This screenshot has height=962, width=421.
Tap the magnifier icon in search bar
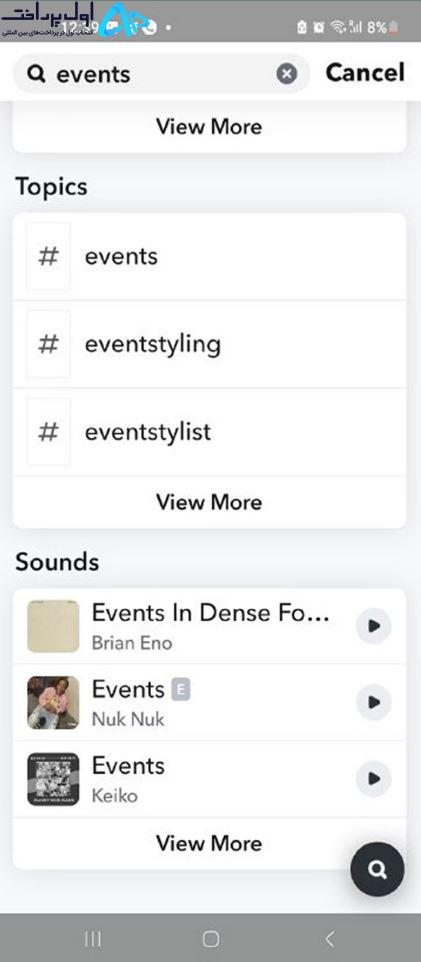pyautogui.click(x=37, y=74)
